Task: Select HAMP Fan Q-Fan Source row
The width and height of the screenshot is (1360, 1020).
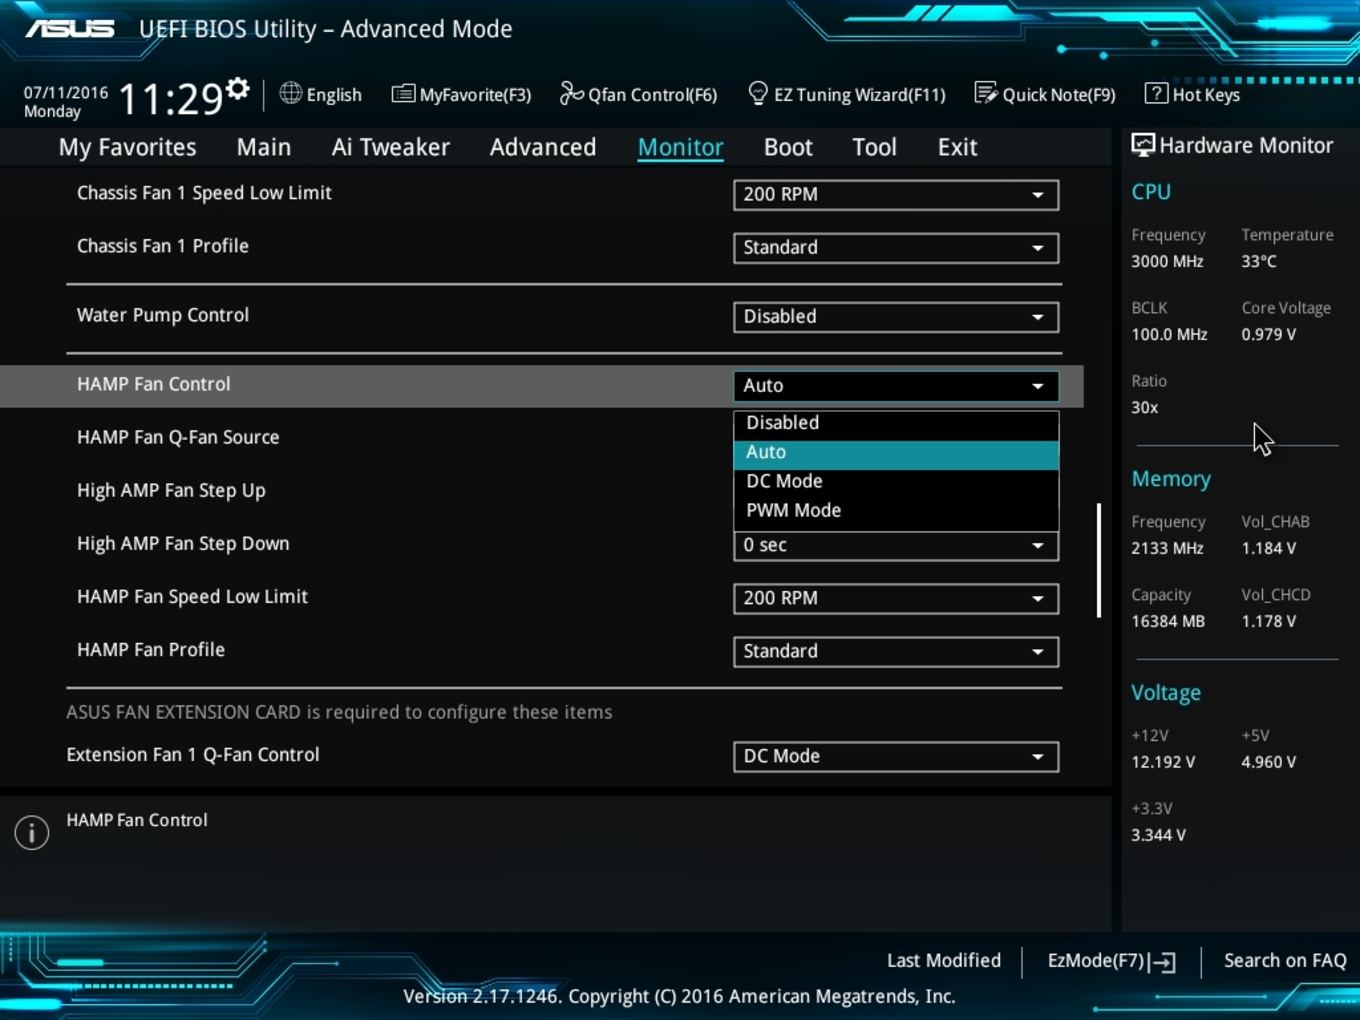Action: (x=178, y=437)
